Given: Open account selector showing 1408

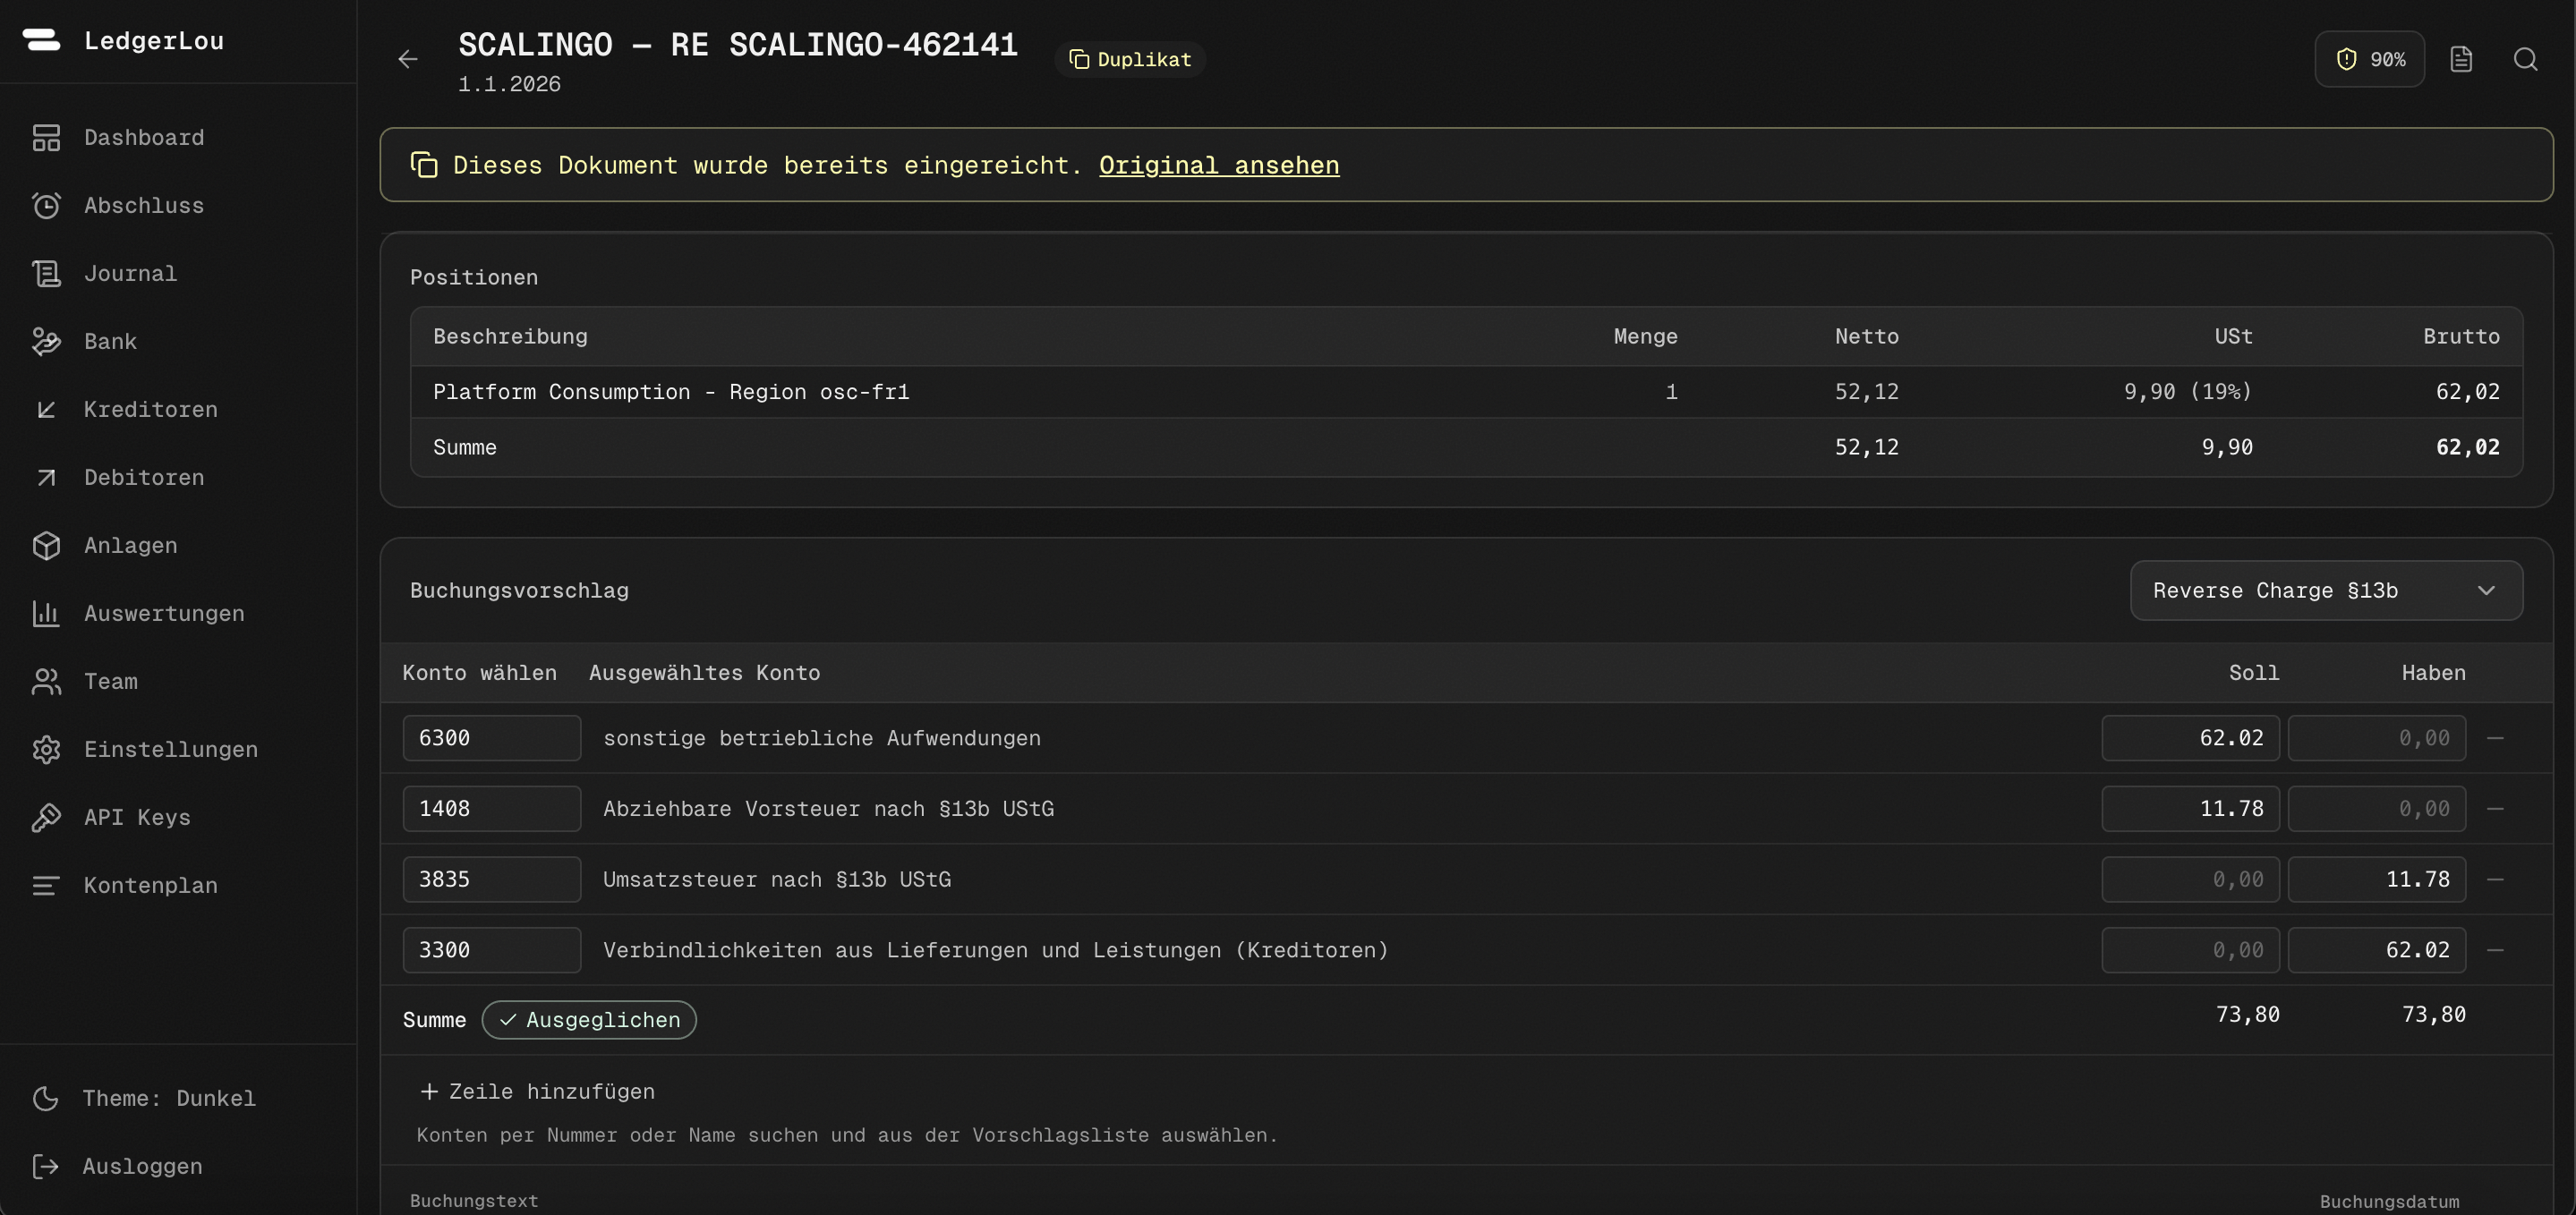Looking at the screenshot, I should tap(491, 808).
